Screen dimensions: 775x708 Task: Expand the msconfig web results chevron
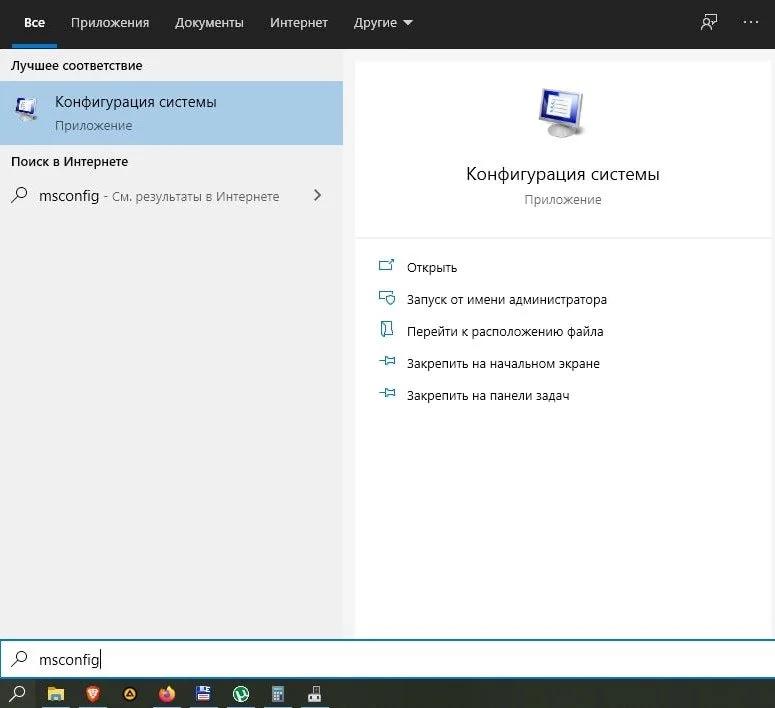pyautogui.click(x=317, y=195)
